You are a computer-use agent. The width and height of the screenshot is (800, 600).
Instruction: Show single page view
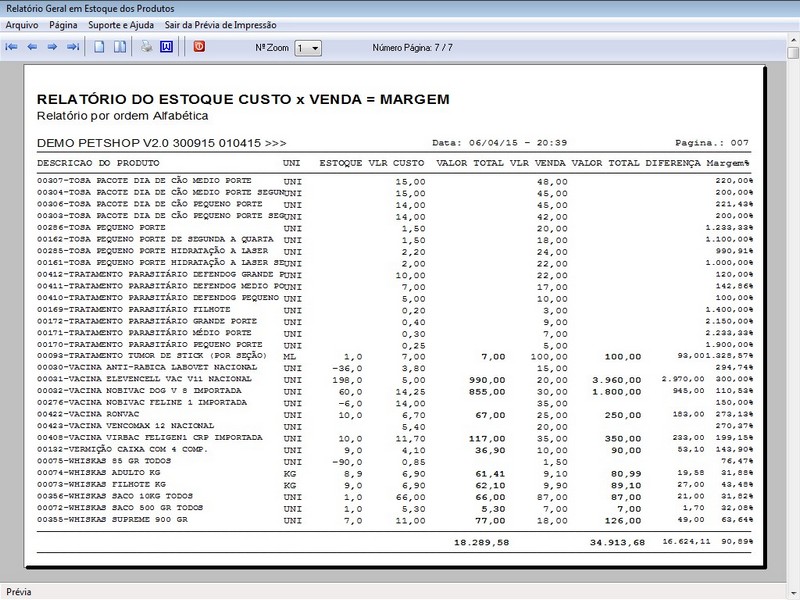click(99, 47)
